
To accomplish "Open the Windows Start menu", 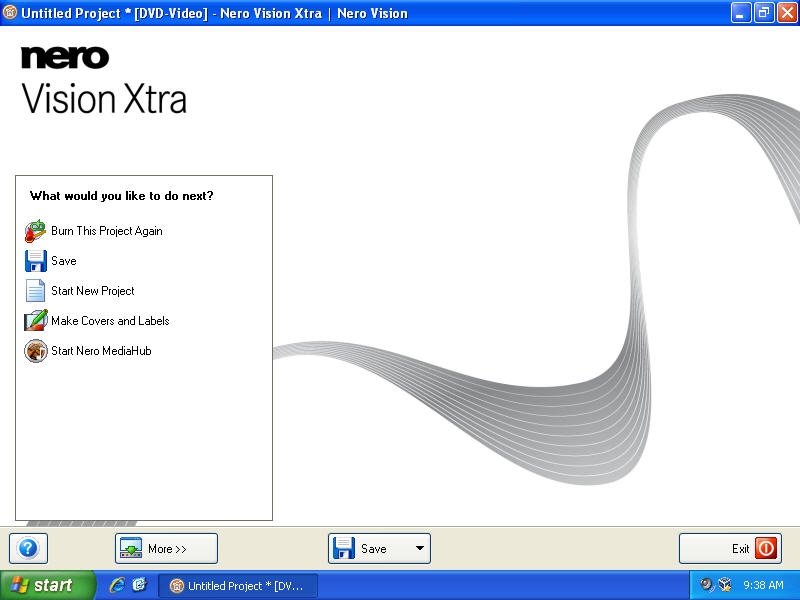I will click(x=47, y=585).
